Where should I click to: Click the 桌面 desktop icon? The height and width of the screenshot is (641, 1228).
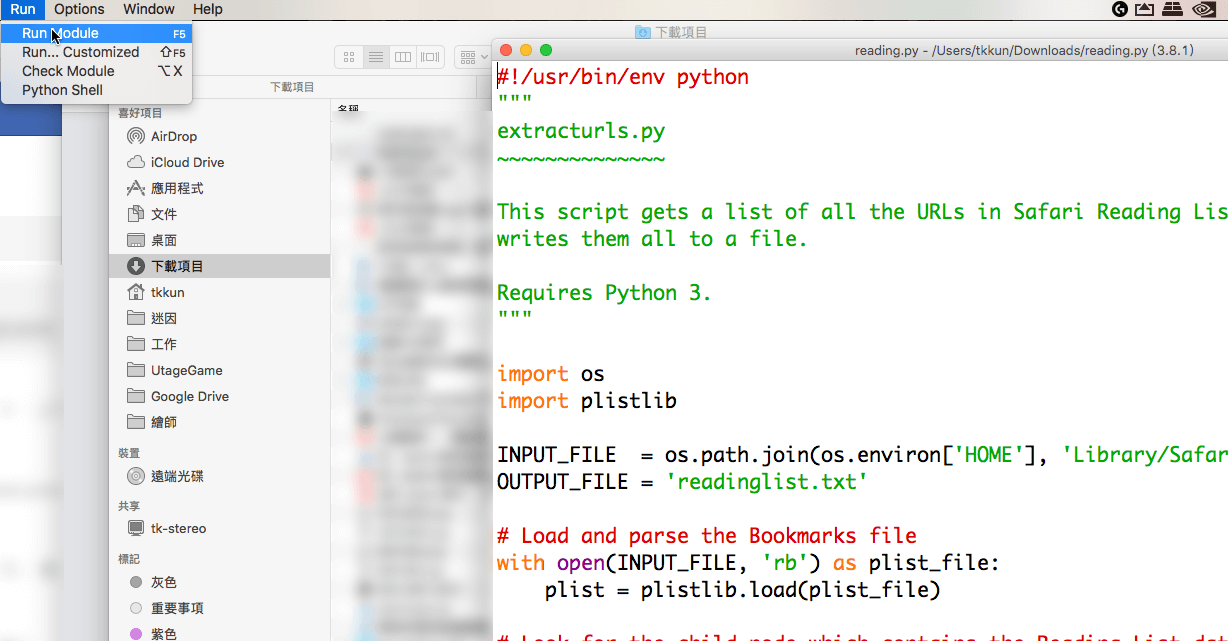pos(136,240)
